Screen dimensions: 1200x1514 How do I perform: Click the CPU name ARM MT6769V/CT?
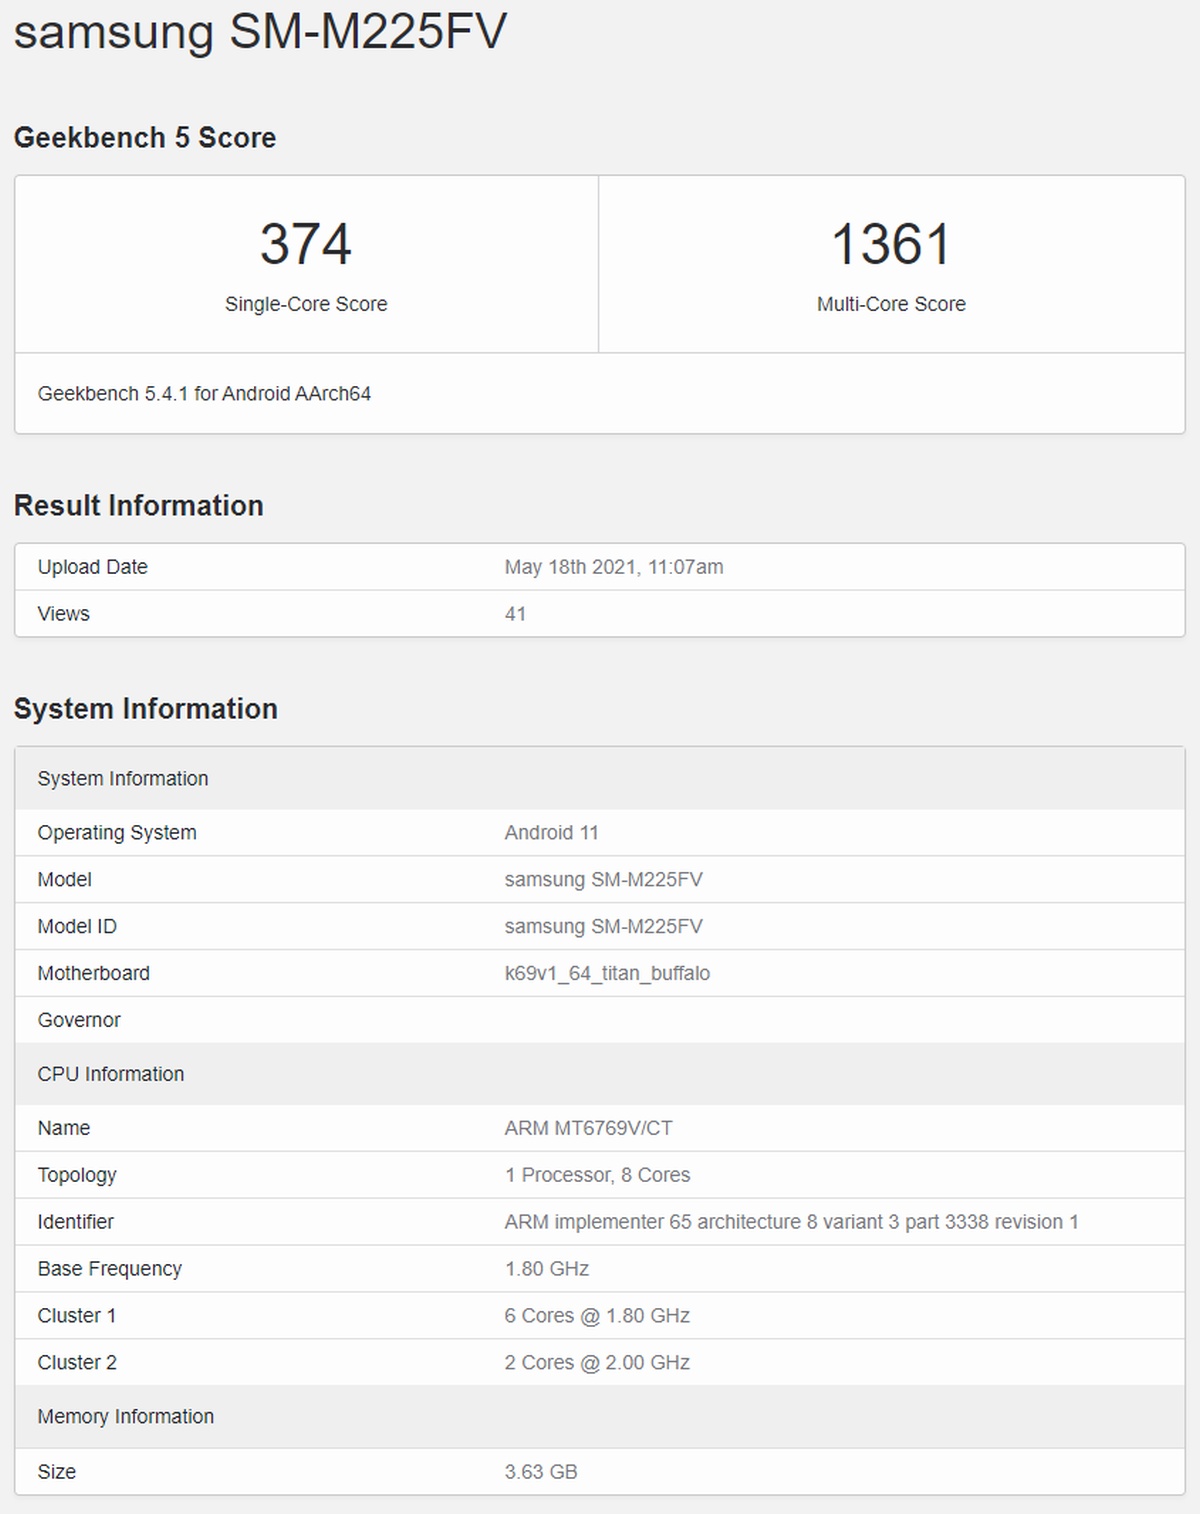[x=588, y=1128]
